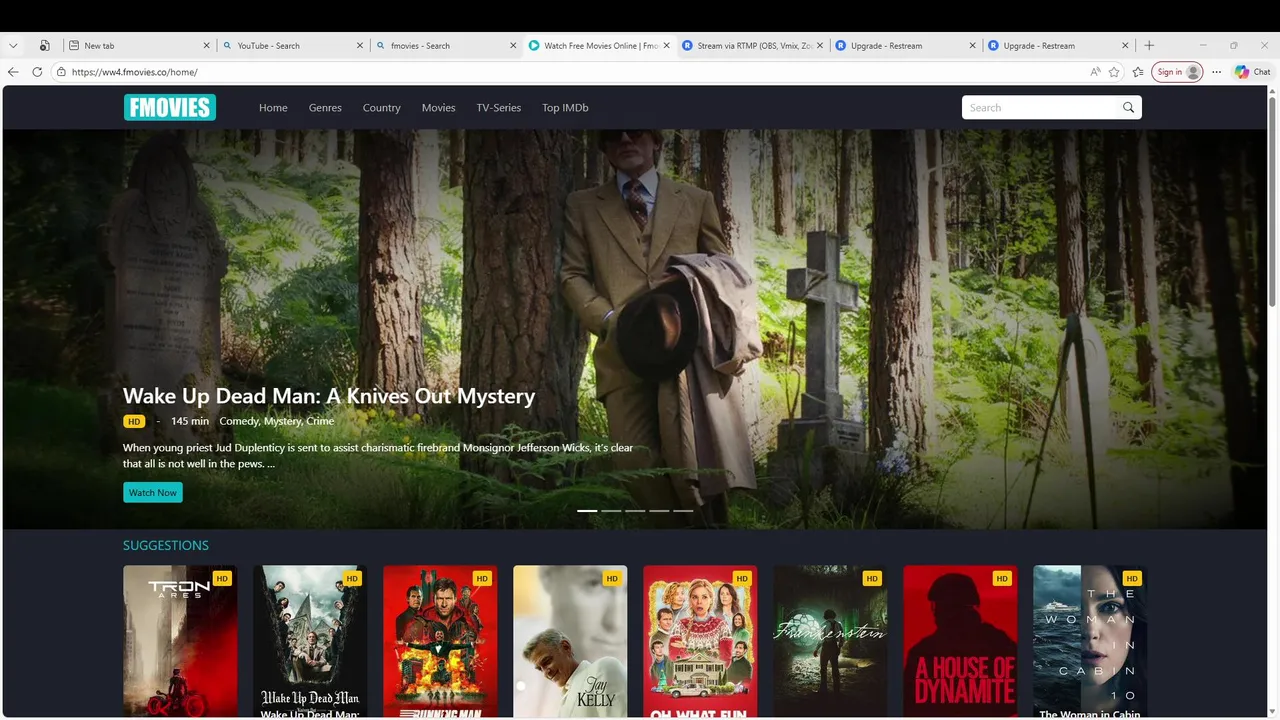Open the Frankenstein poster
The height and width of the screenshot is (720, 1280).
point(830,642)
